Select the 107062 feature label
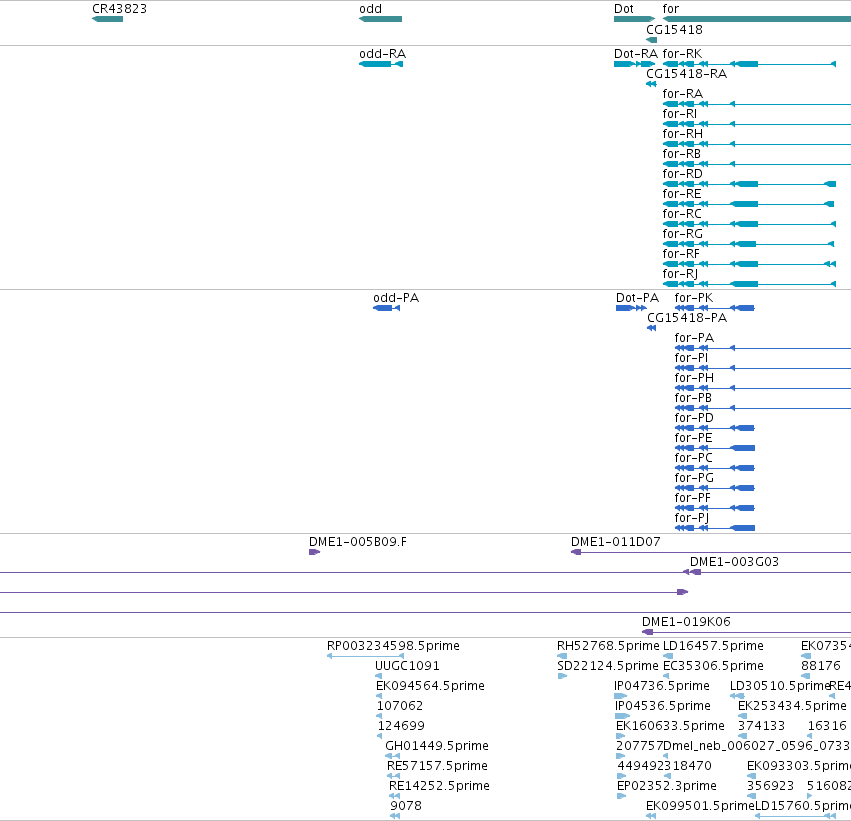This screenshot has height=821, width=851. [x=400, y=706]
